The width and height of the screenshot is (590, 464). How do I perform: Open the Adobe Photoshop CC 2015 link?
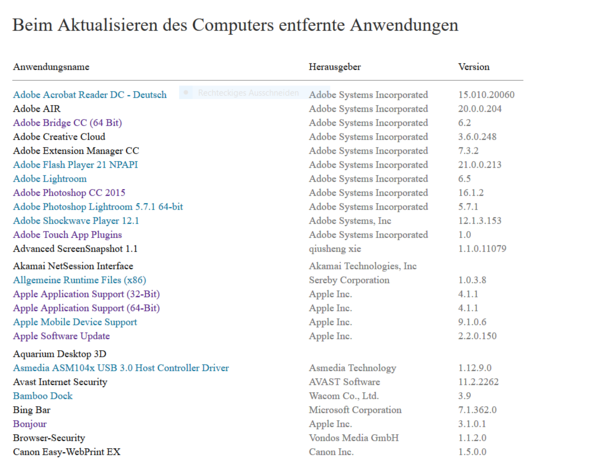coord(69,193)
